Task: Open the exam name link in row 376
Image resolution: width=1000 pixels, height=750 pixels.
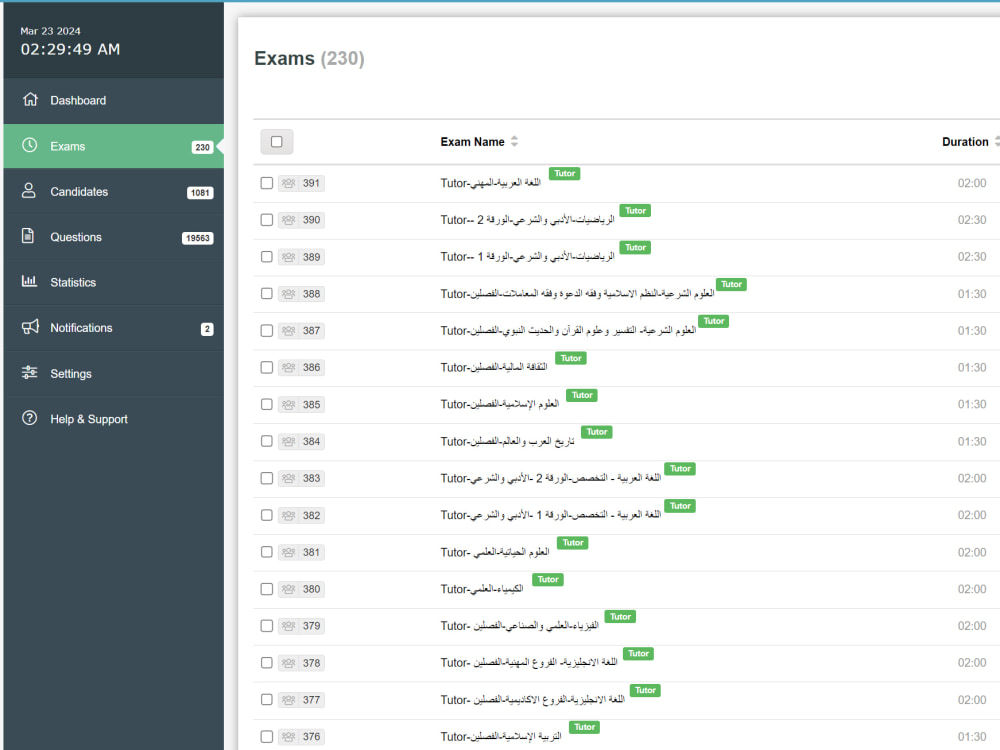Action: coord(501,737)
